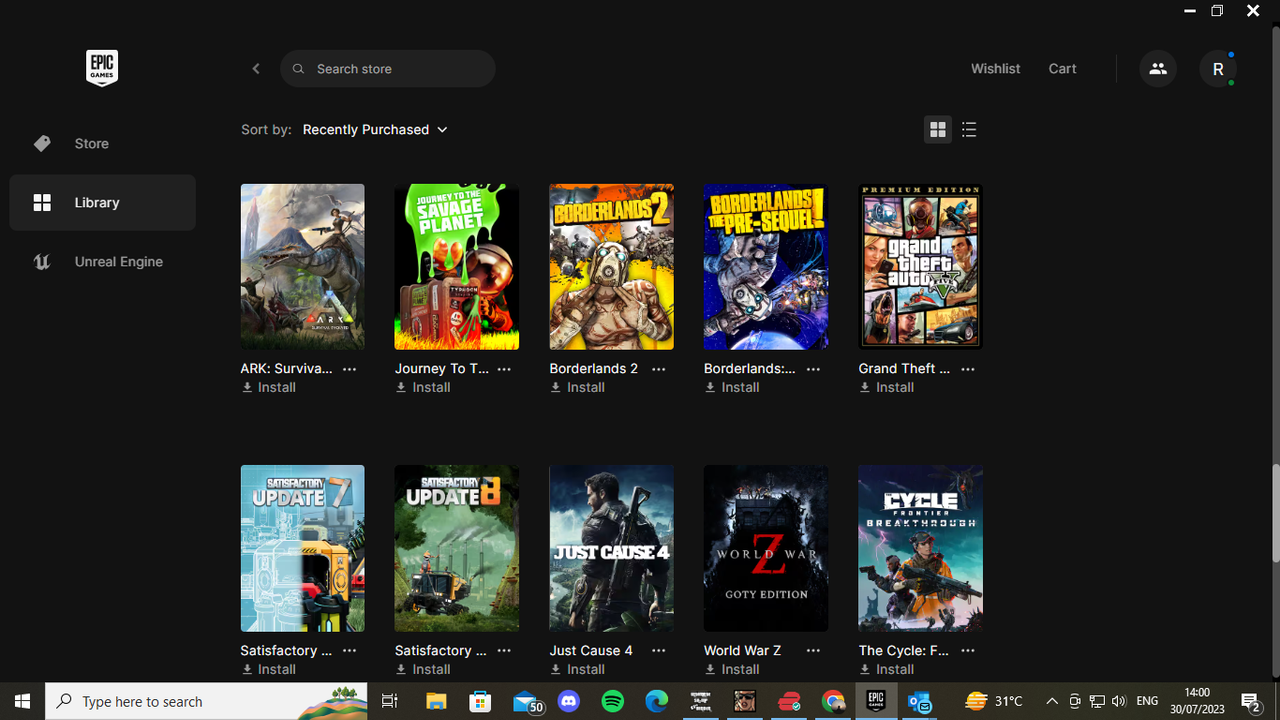Viewport: 1280px width, 720px height.
Task: Open the account profile avatar R
Action: [1218, 69]
